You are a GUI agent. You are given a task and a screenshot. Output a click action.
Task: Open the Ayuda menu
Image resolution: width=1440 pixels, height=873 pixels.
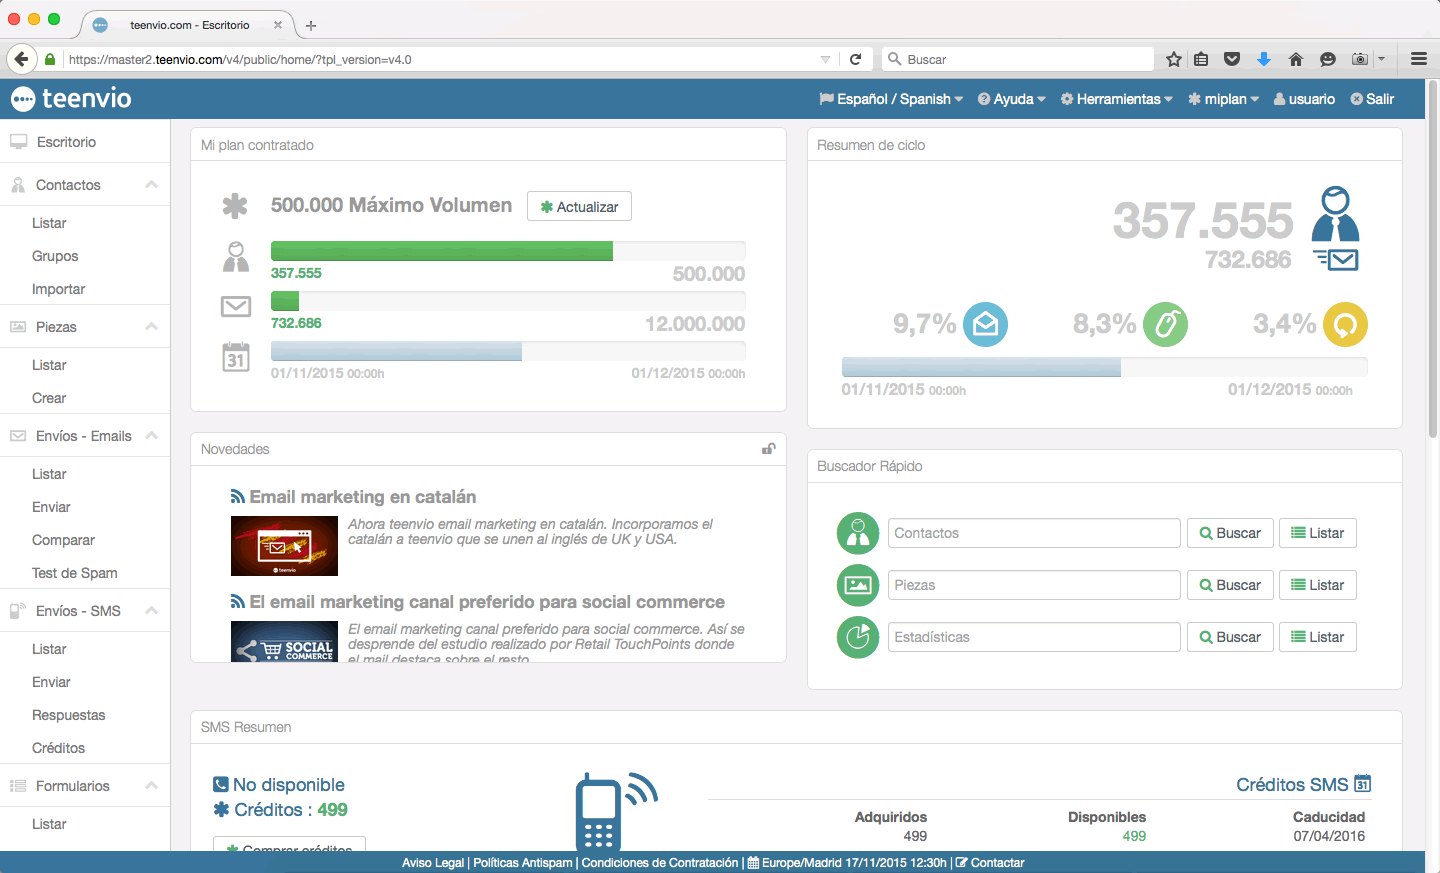coord(1011,99)
